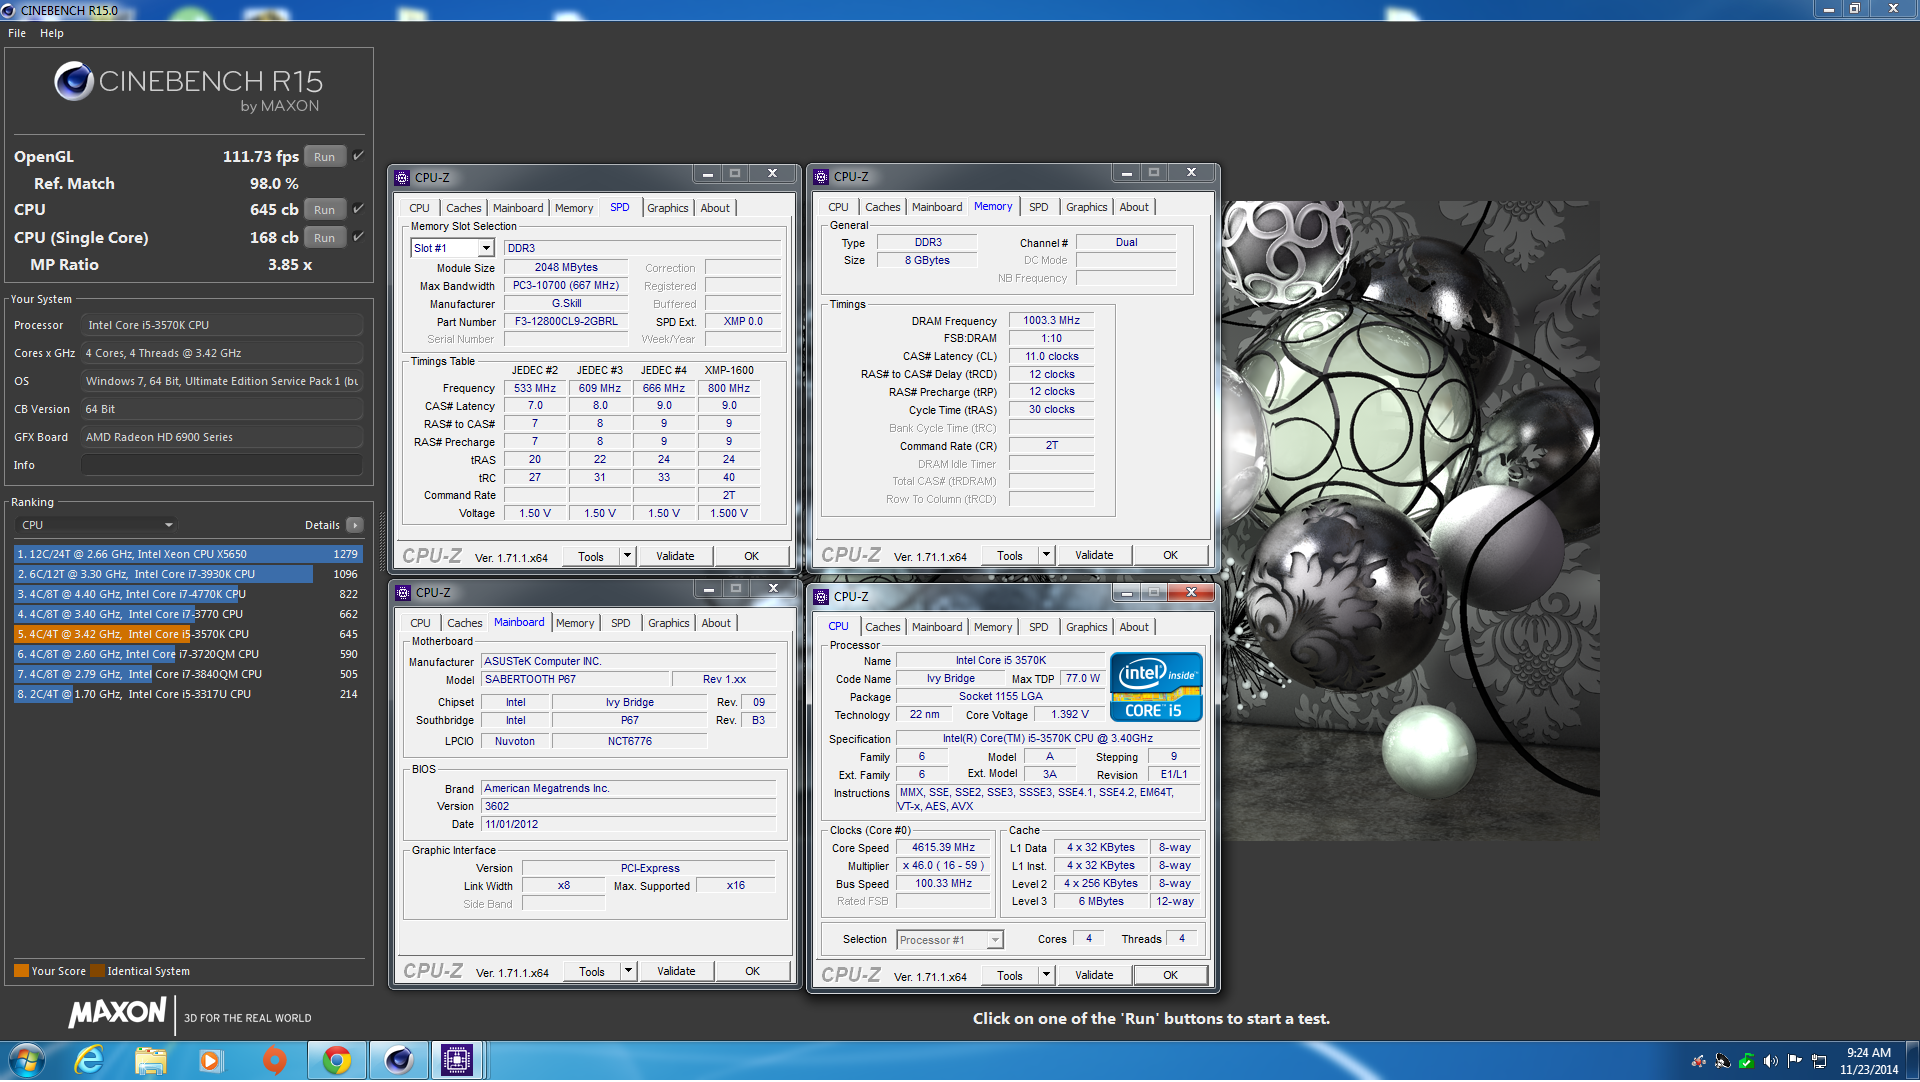1920x1082 pixels.
Task: Select the Xeon X5650 ranking entry
Action: coord(188,554)
